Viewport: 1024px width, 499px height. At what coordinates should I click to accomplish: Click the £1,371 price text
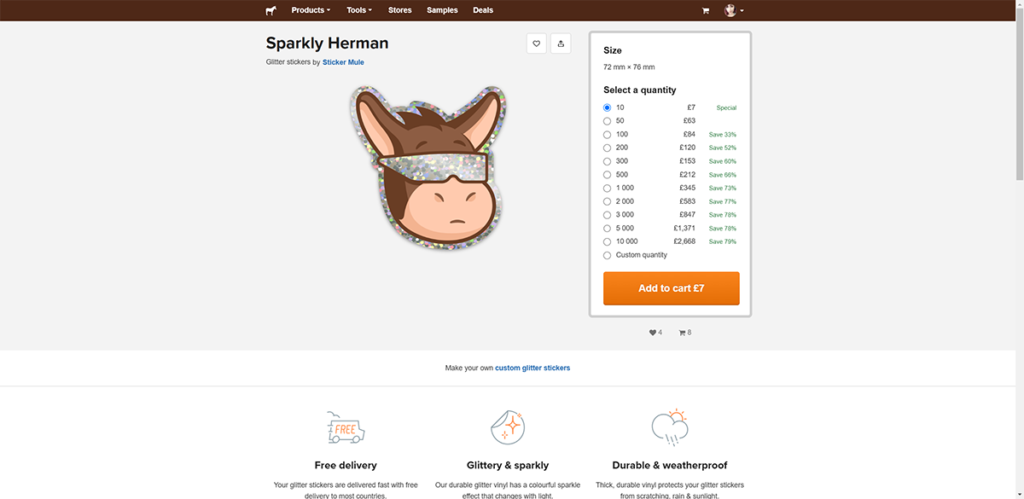(684, 228)
